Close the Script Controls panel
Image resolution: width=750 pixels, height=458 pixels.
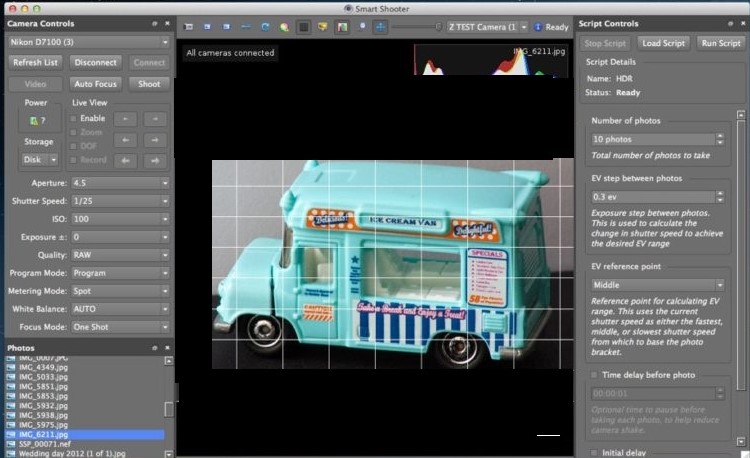743,23
